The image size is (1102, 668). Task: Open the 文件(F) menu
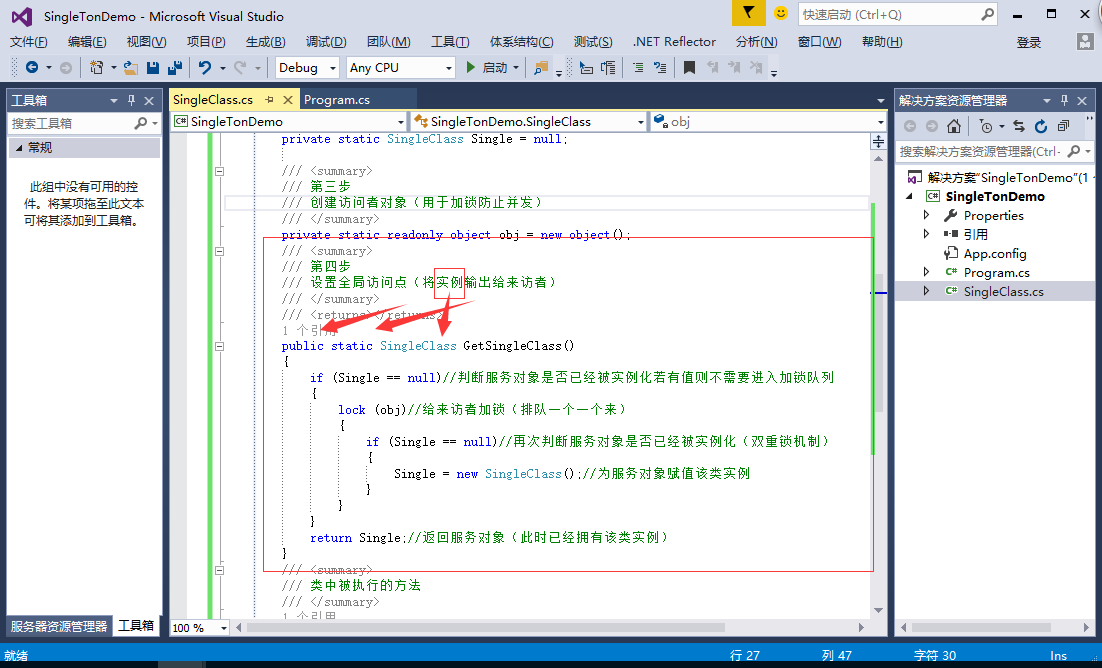coord(29,41)
